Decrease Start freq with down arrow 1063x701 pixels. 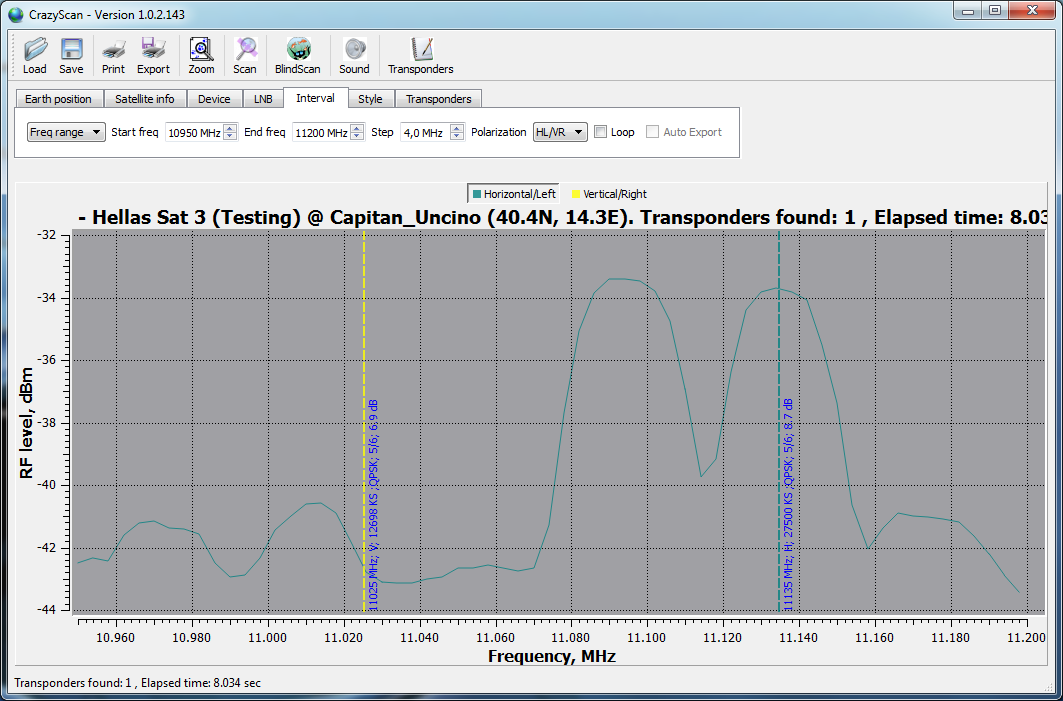click(x=230, y=136)
